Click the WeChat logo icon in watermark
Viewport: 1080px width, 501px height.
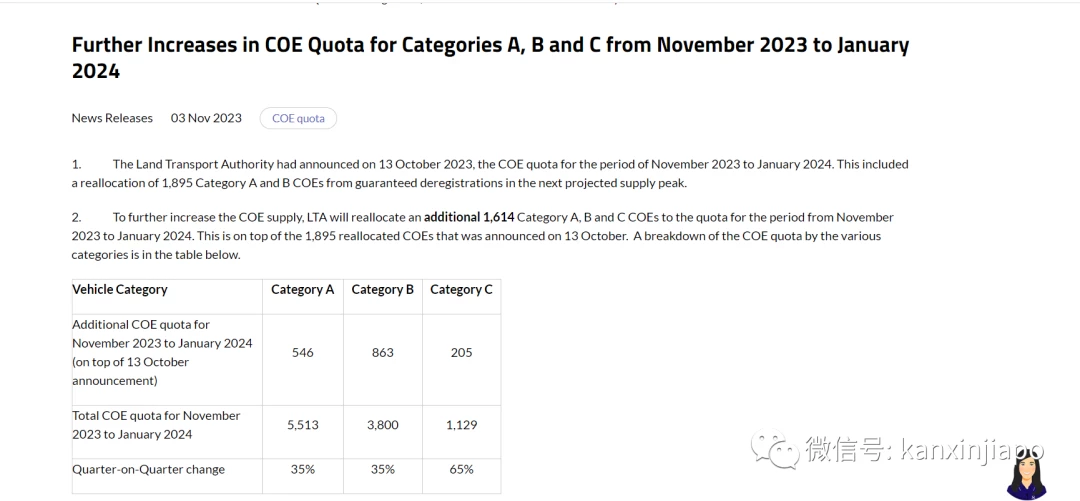775,448
